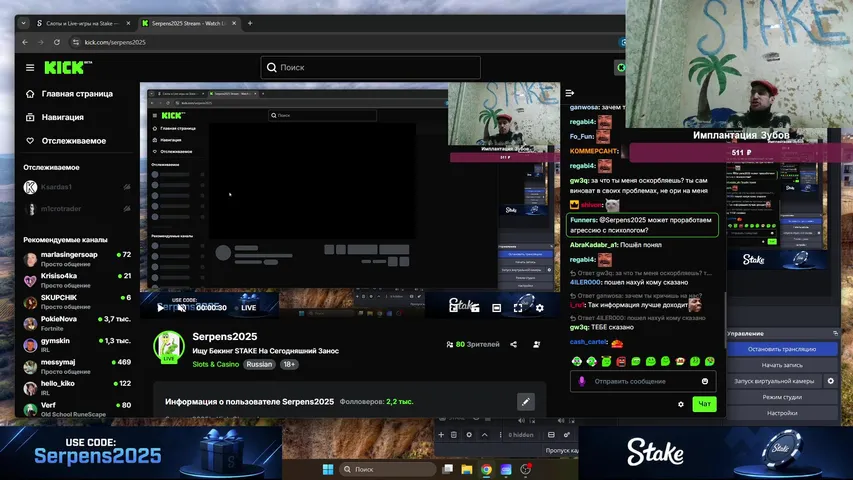Toggle Режим студии in OBS

782,397
